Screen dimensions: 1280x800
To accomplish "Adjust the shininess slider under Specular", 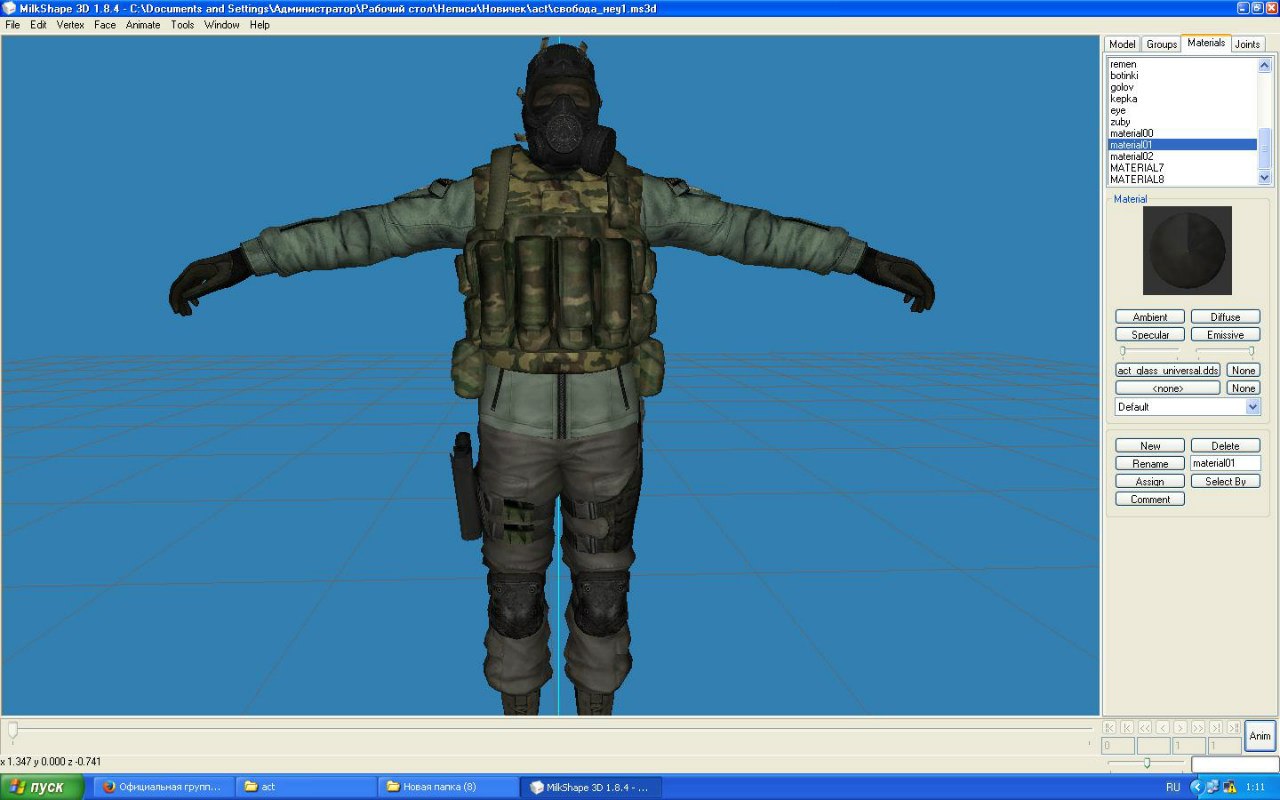I will (x=1150, y=352).
